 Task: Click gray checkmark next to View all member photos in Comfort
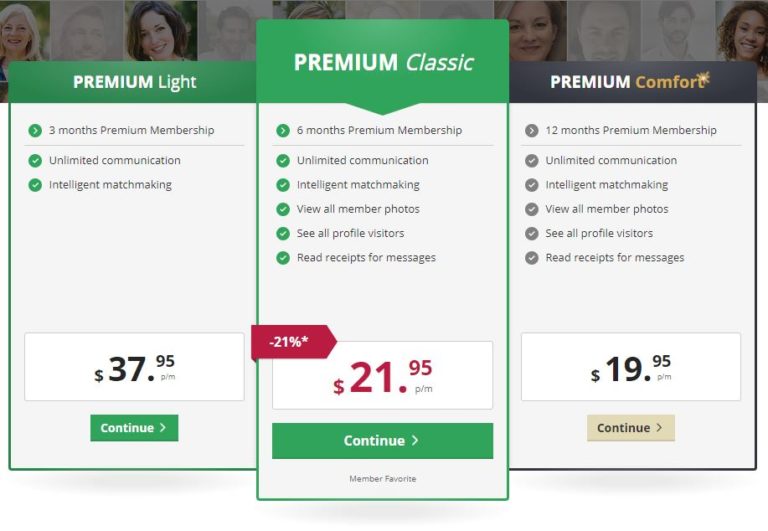[531, 209]
